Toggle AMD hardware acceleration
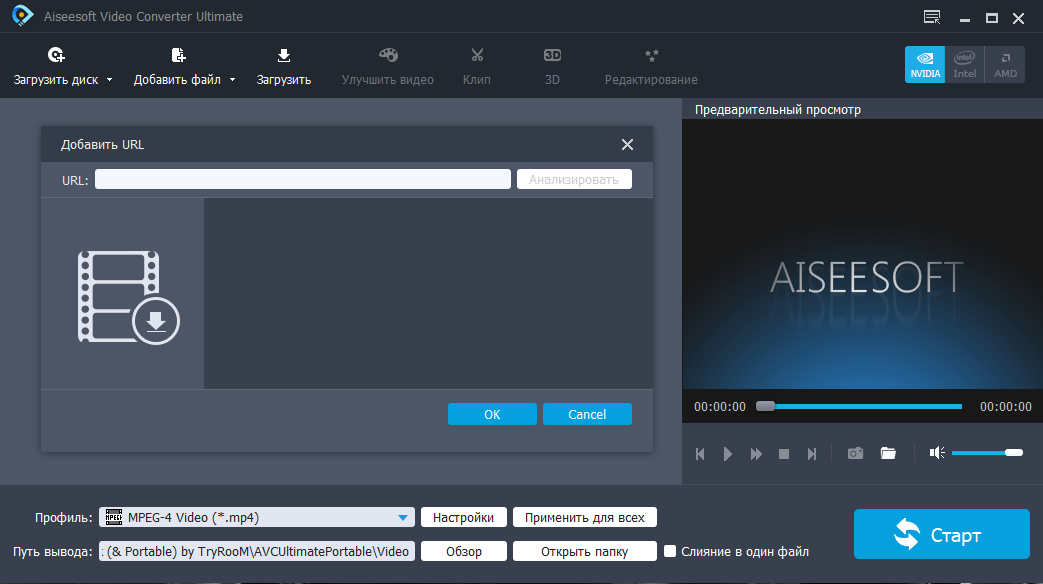Screen dimensions: 1043x584 point(1005,65)
